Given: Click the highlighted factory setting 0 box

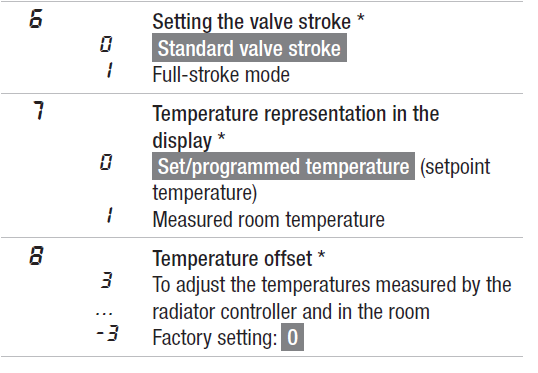Looking at the screenshot, I should click(293, 337).
